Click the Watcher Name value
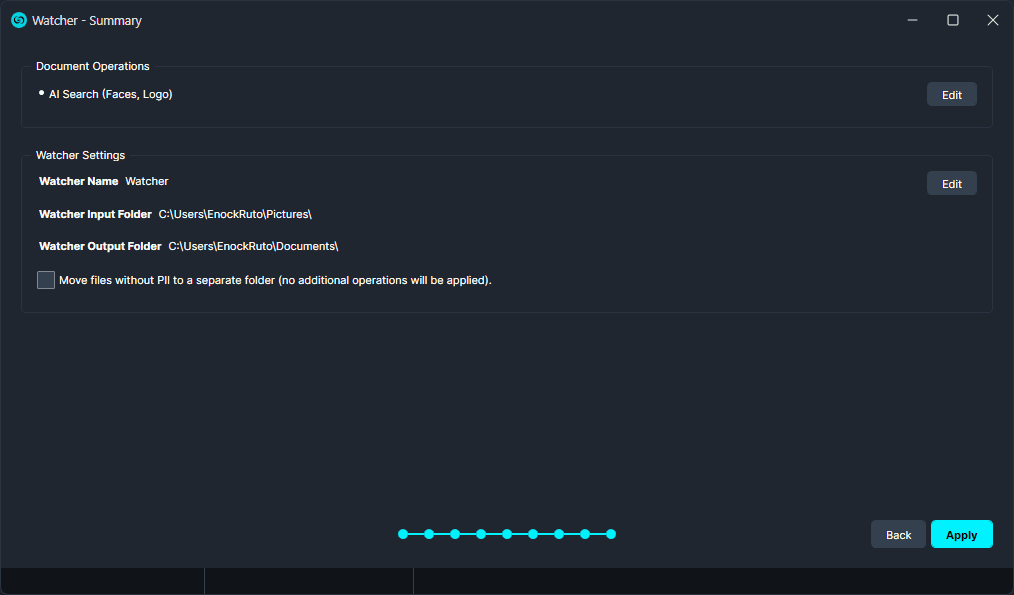The height and width of the screenshot is (595, 1014). pyautogui.click(x=147, y=181)
